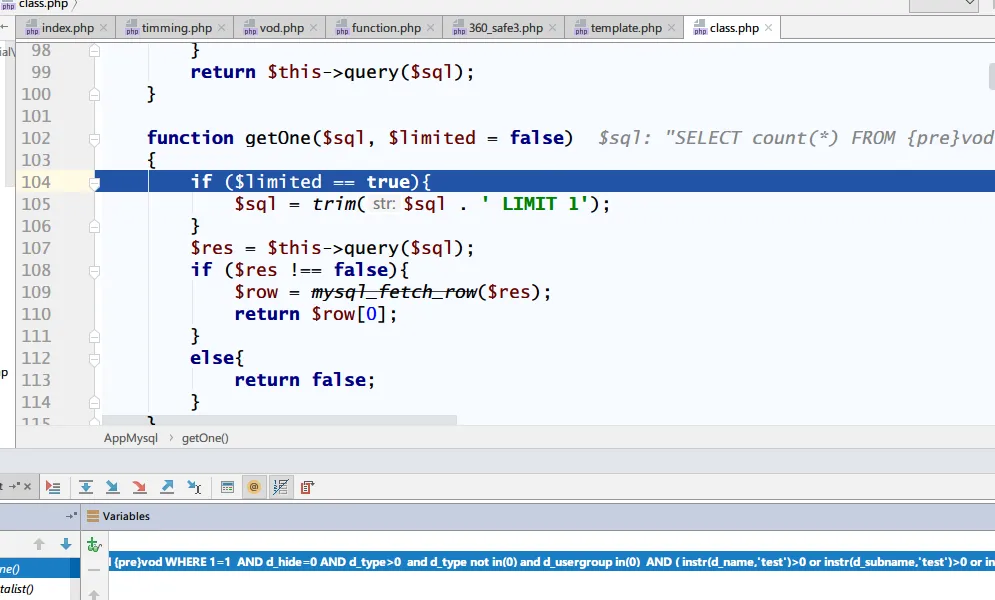This screenshot has height=600, width=995.
Task: Click the Step Over debugger icon
Action: tap(86, 487)
